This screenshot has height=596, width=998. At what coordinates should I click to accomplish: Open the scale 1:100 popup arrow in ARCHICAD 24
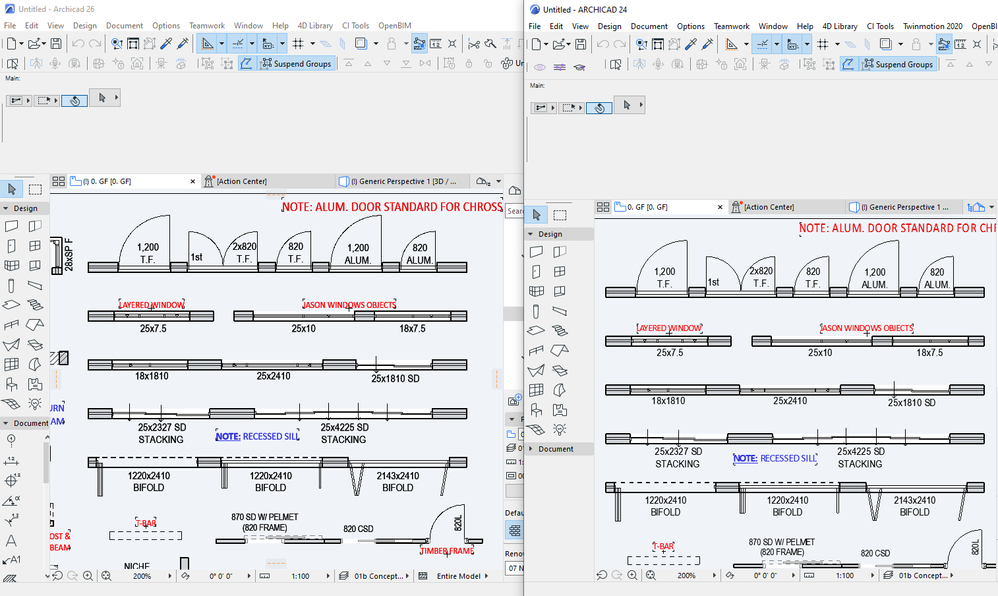[x=875, y=575]
